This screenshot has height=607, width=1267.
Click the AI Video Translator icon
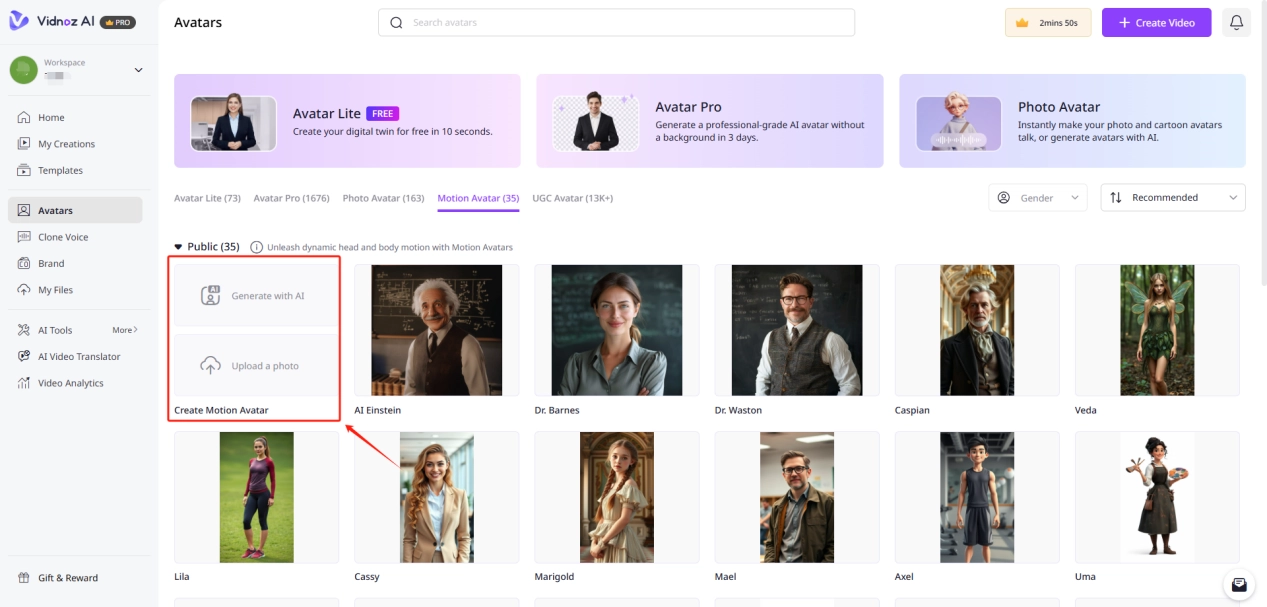pos(24,357)
